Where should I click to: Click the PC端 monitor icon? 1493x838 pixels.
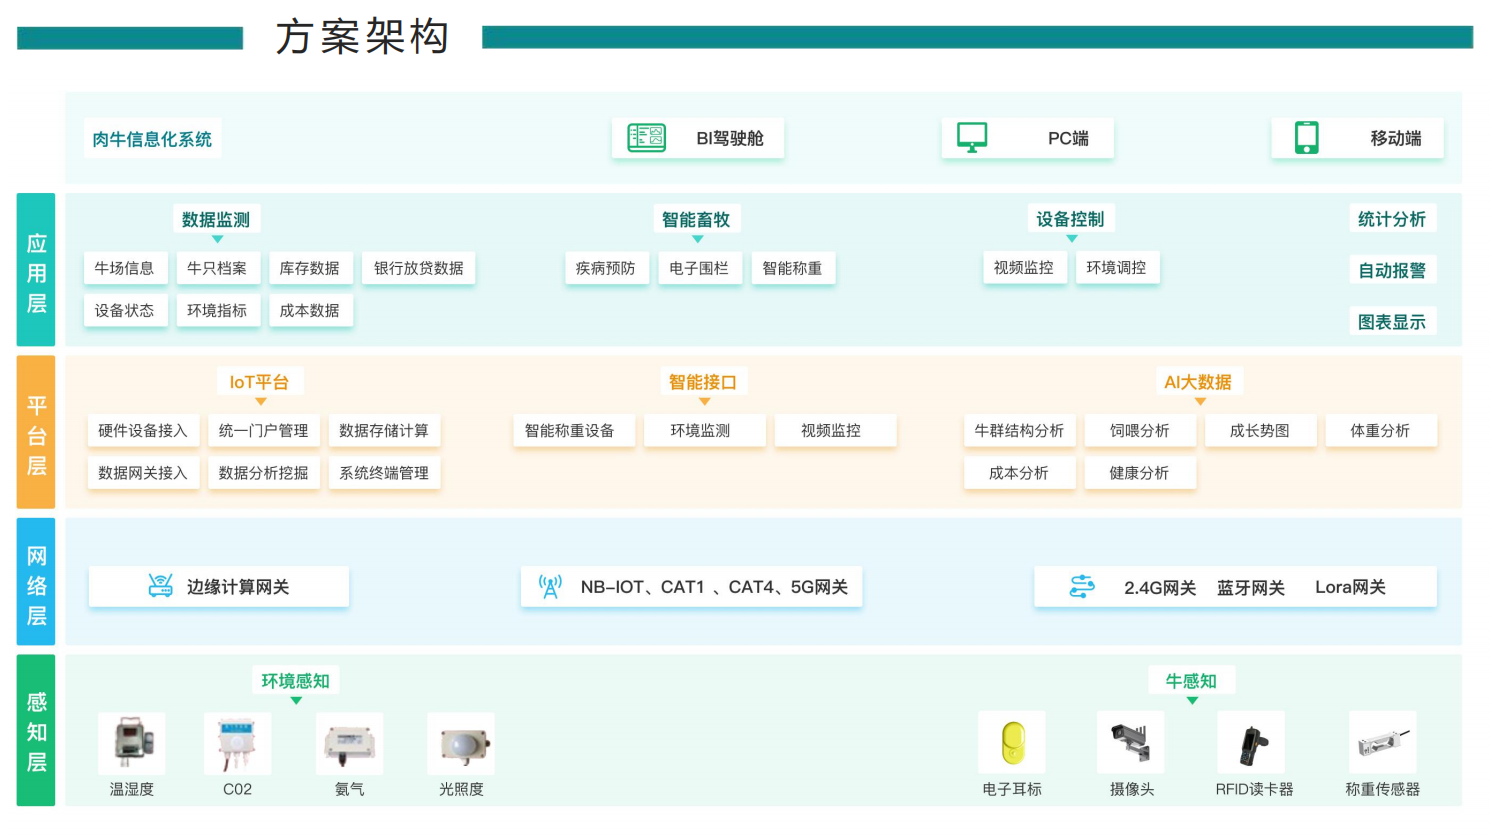coord(971,138)
